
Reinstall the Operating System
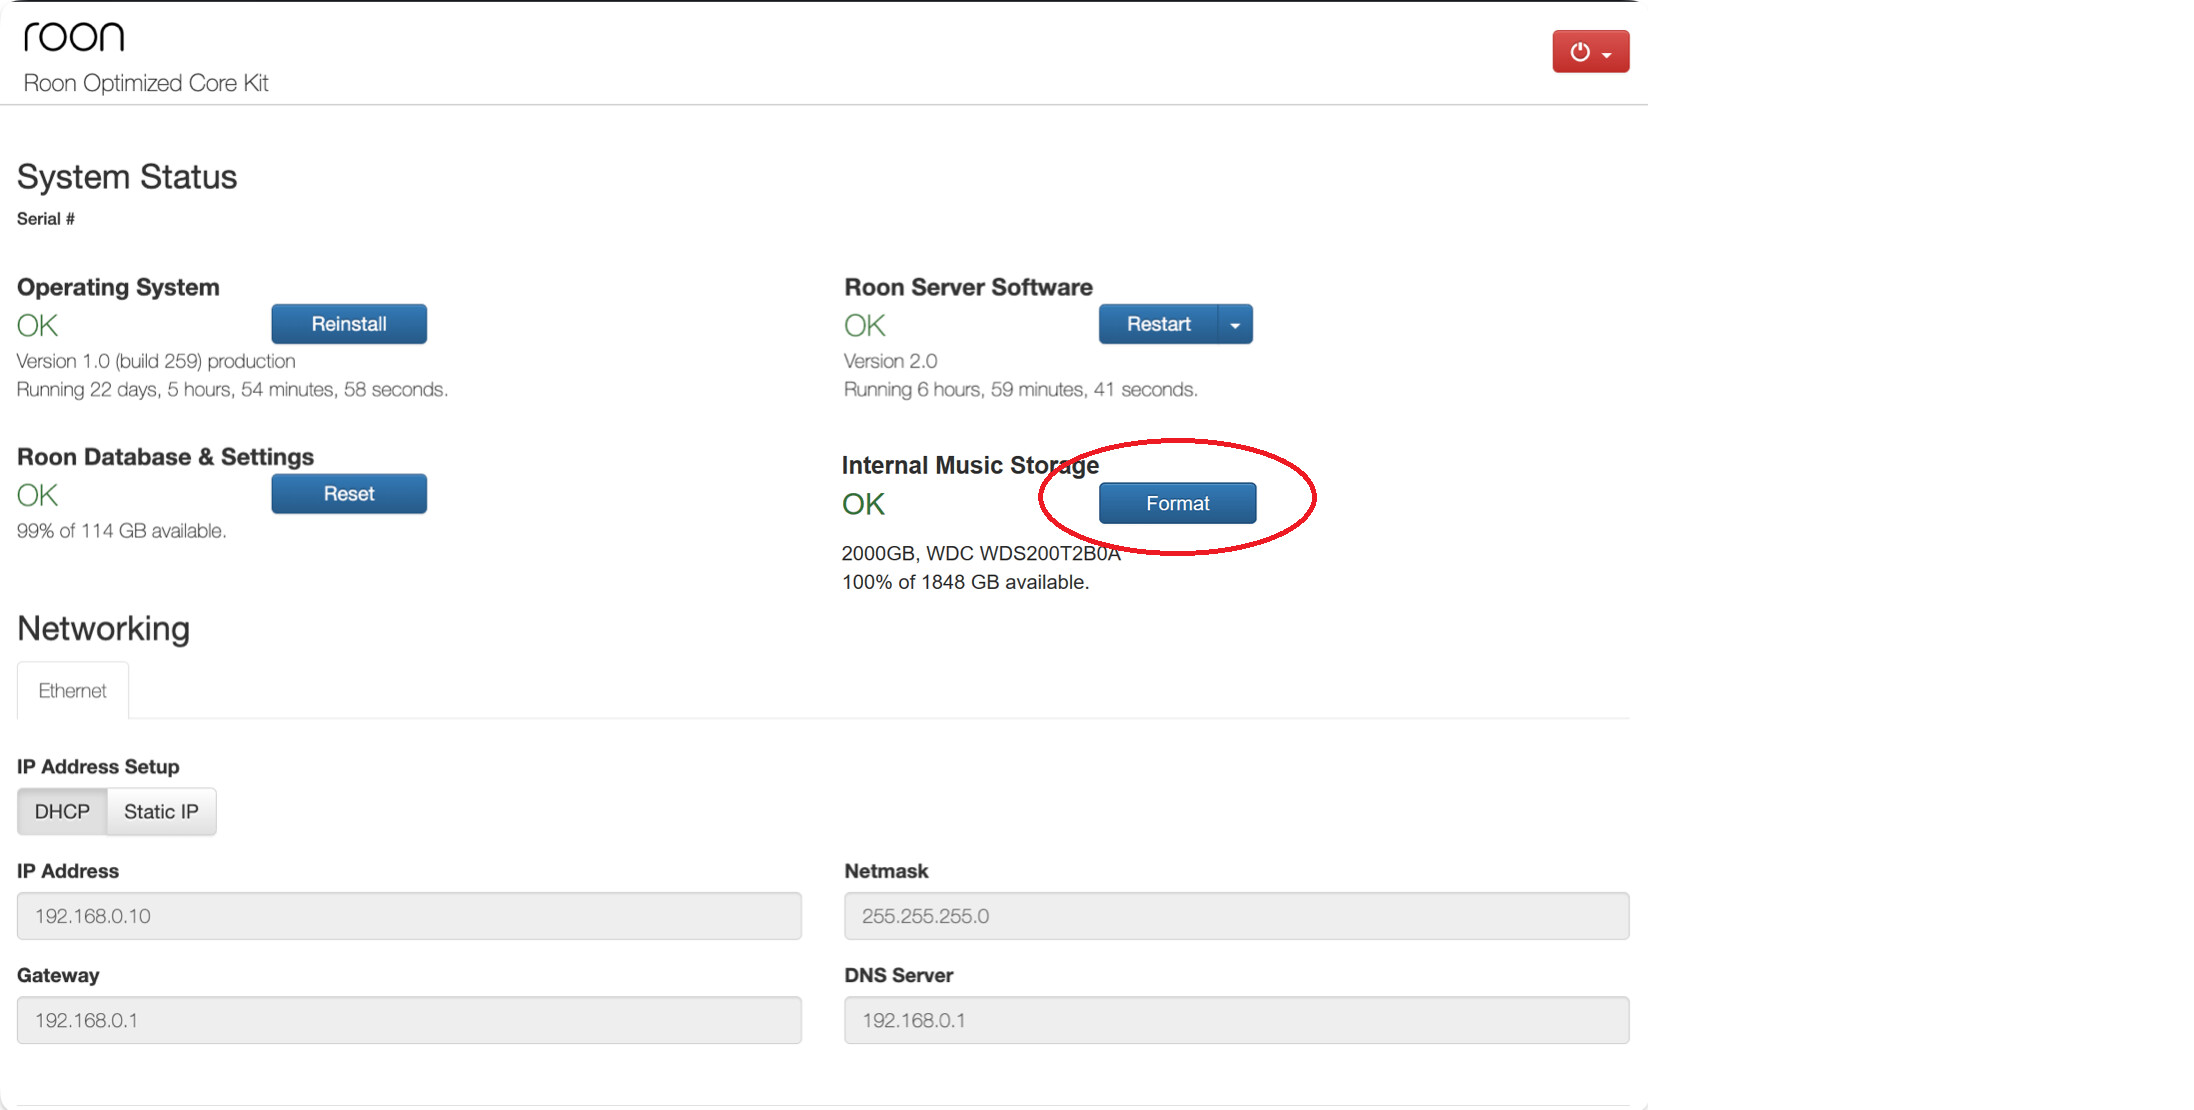(x=349, y=324)
